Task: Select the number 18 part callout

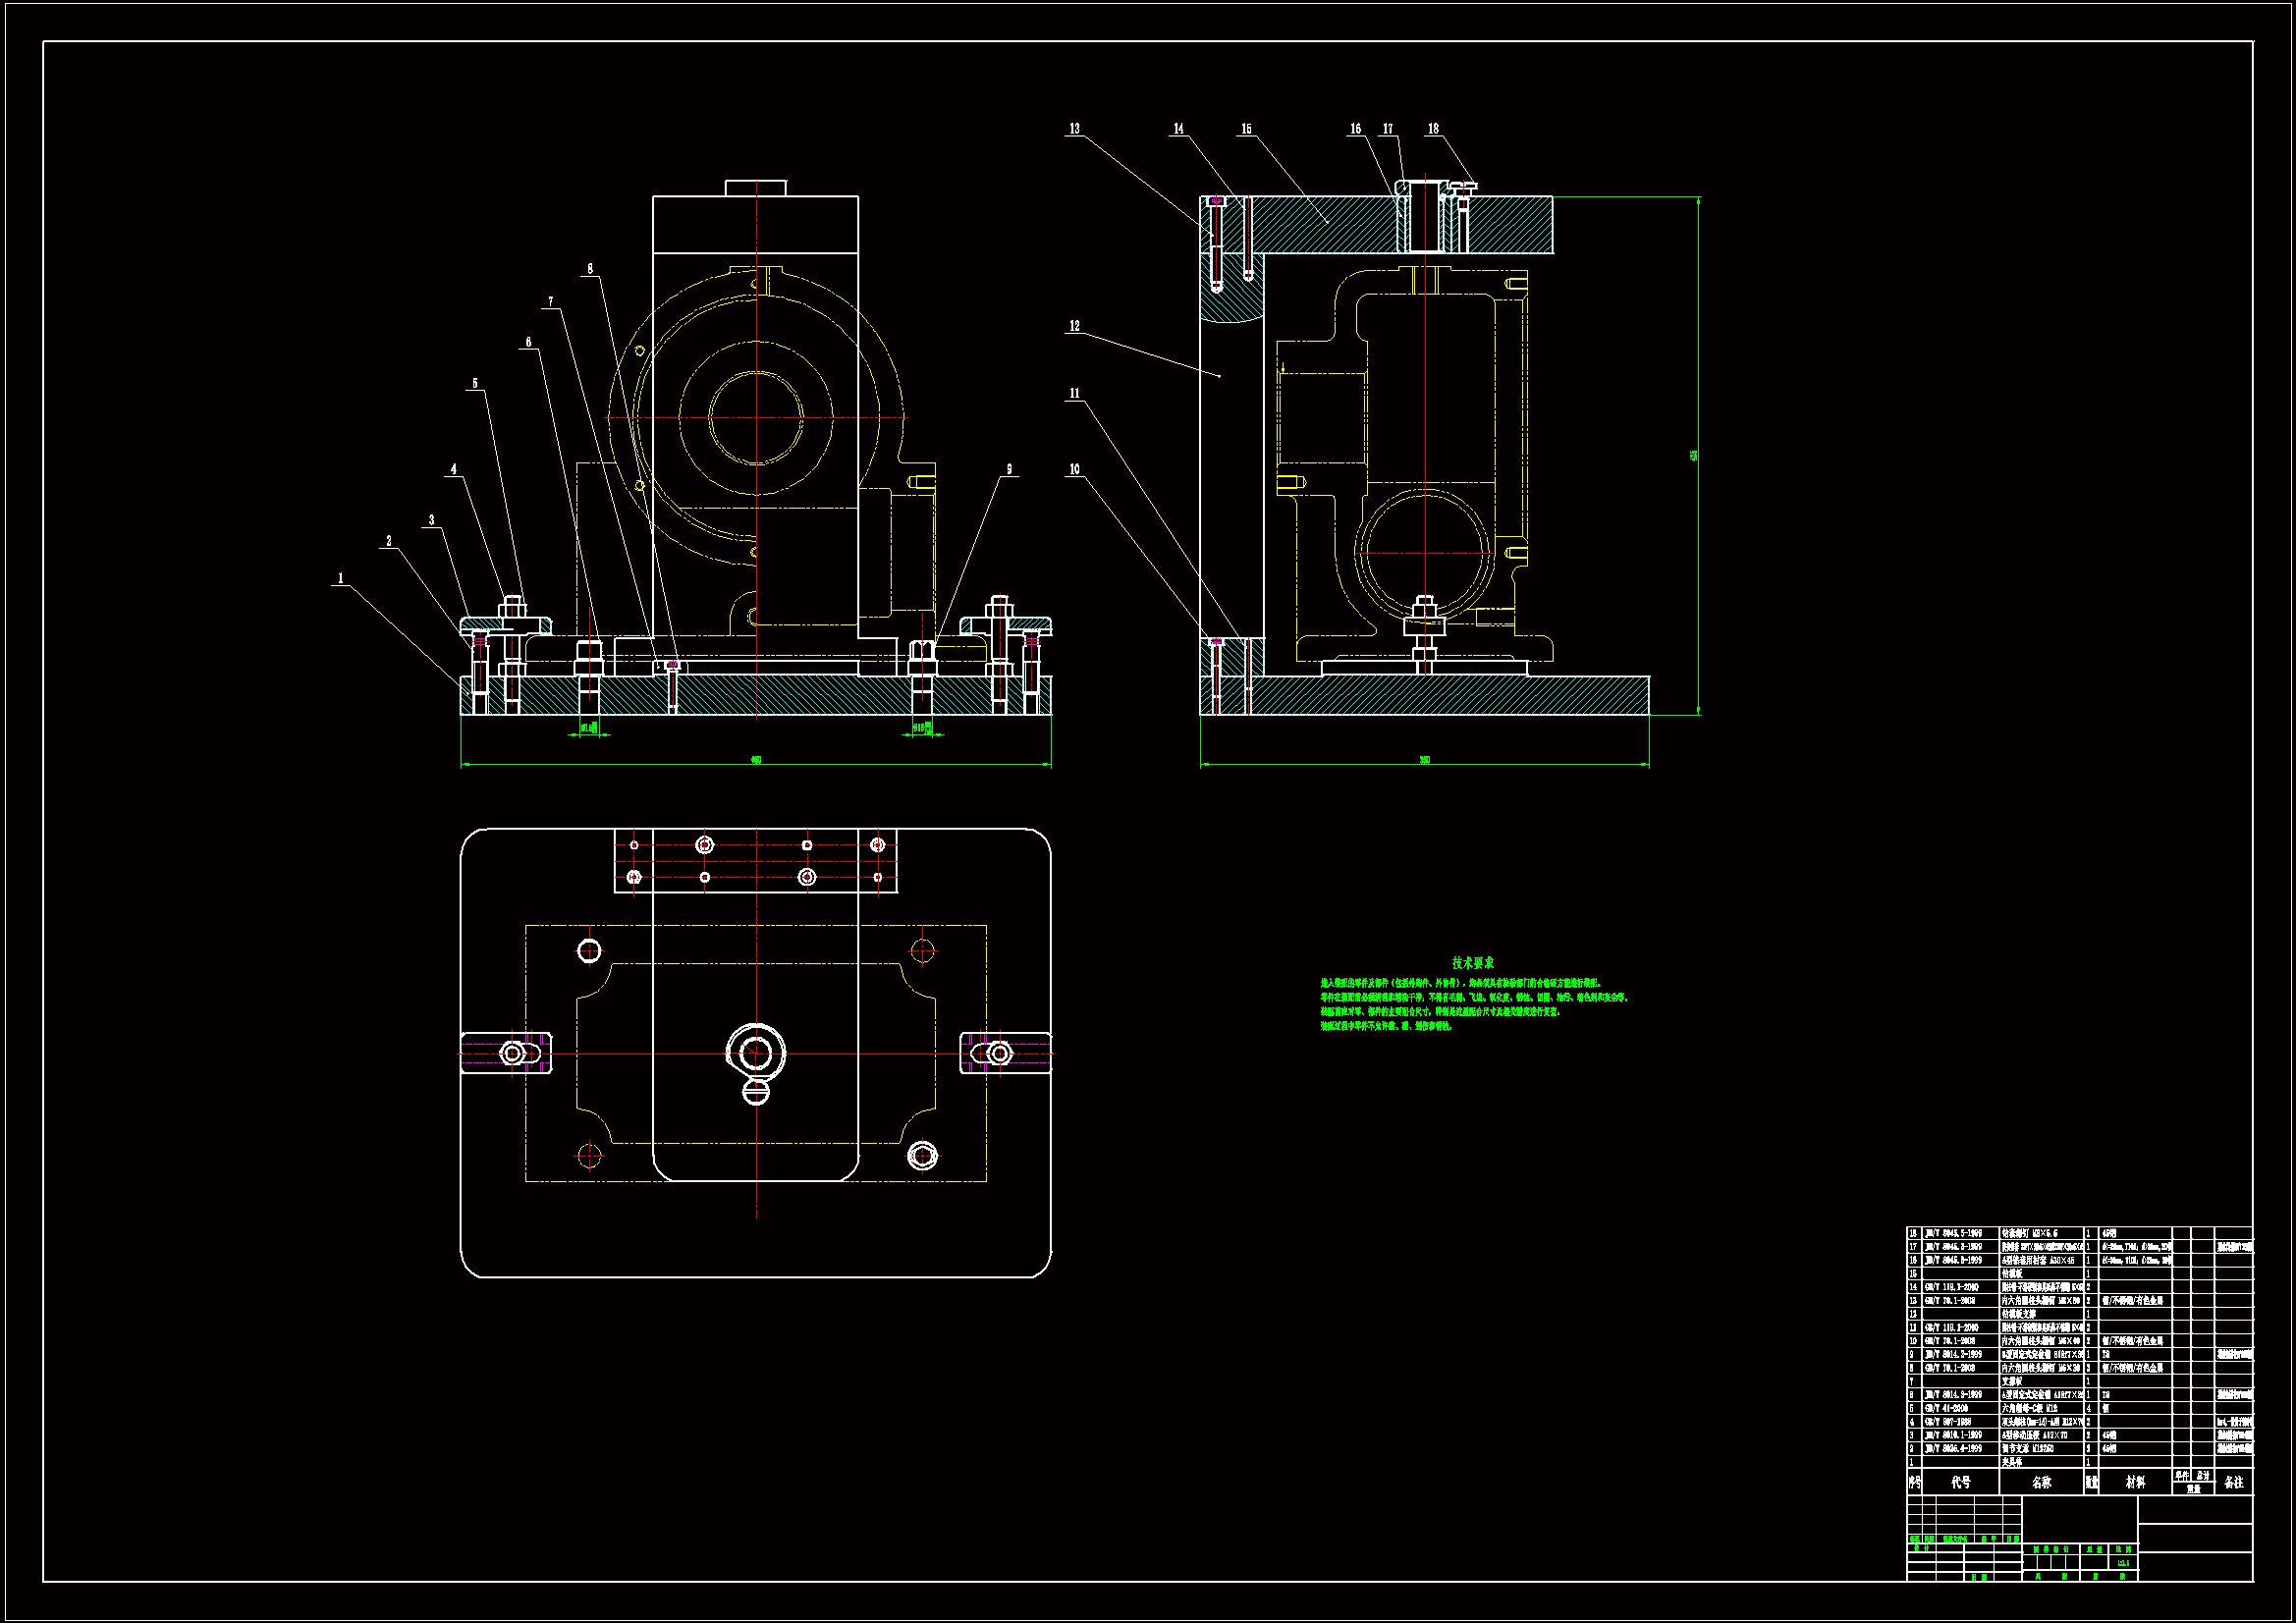Action: coord(1433,128)
